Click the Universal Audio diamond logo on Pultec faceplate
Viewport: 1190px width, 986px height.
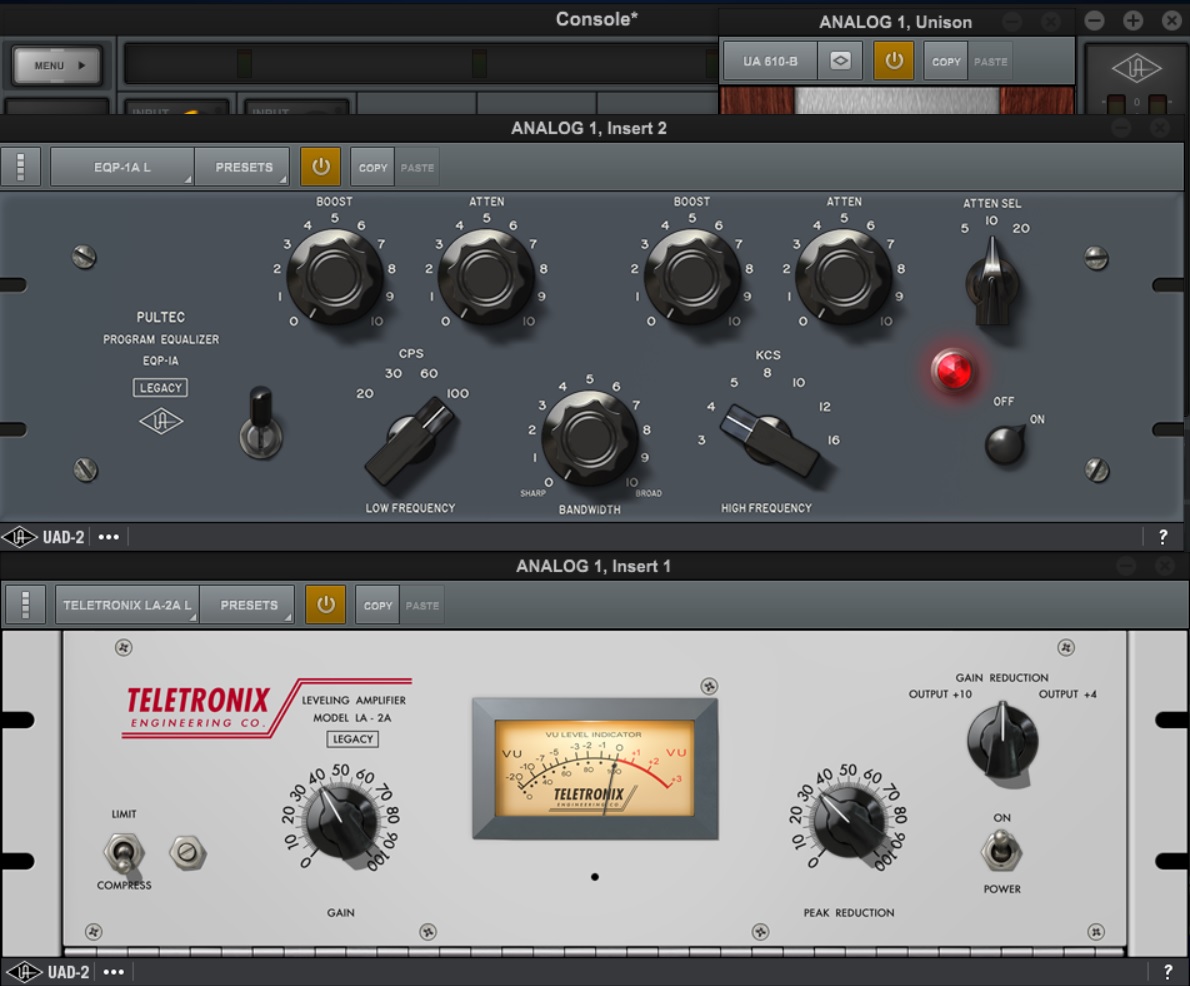pyautogui.click(x=161, y=421)
